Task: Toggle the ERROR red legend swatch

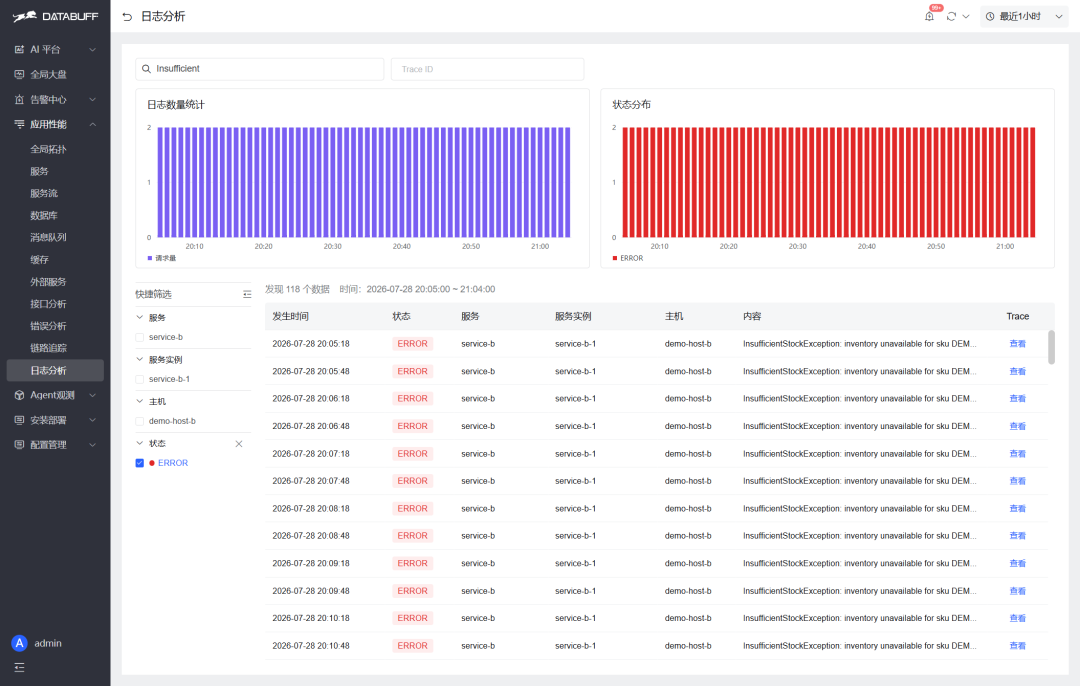Action: (615, 258)
